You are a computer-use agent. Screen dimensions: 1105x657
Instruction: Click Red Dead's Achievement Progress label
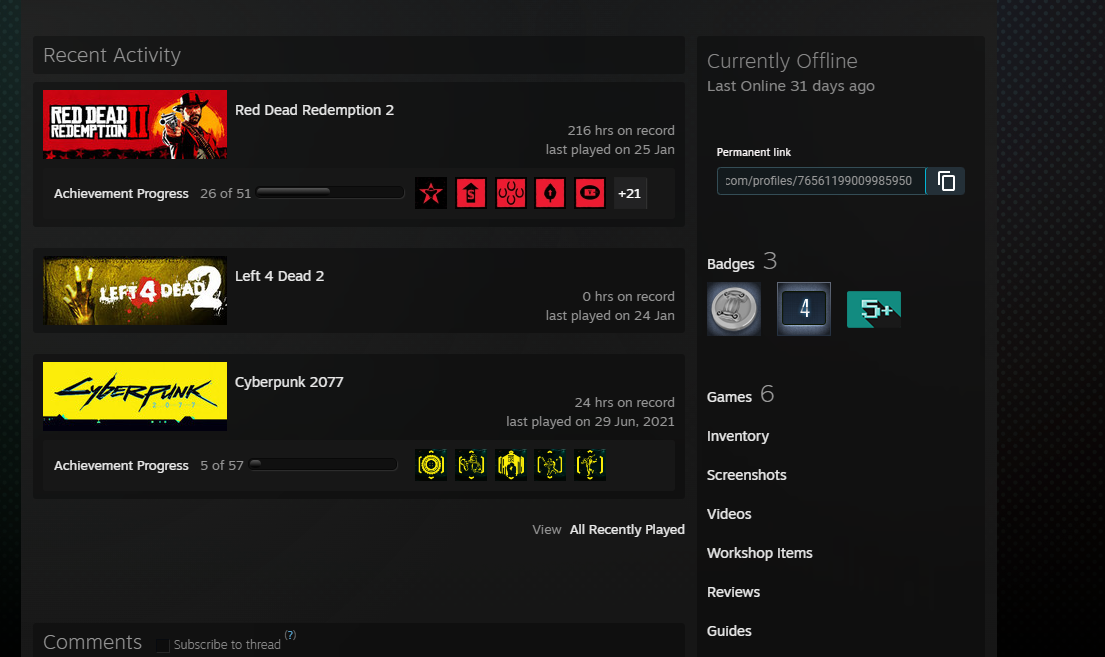(121, 194)
